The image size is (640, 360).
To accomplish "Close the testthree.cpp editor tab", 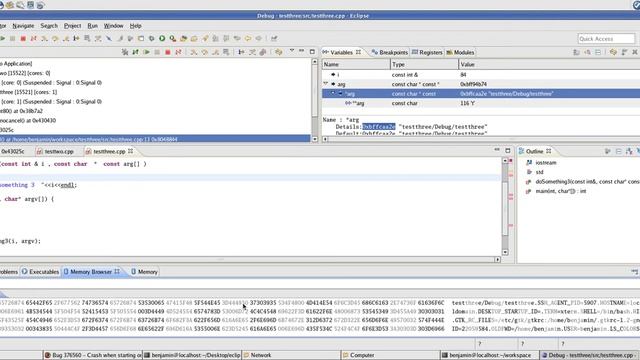I will tap(131, 151).
